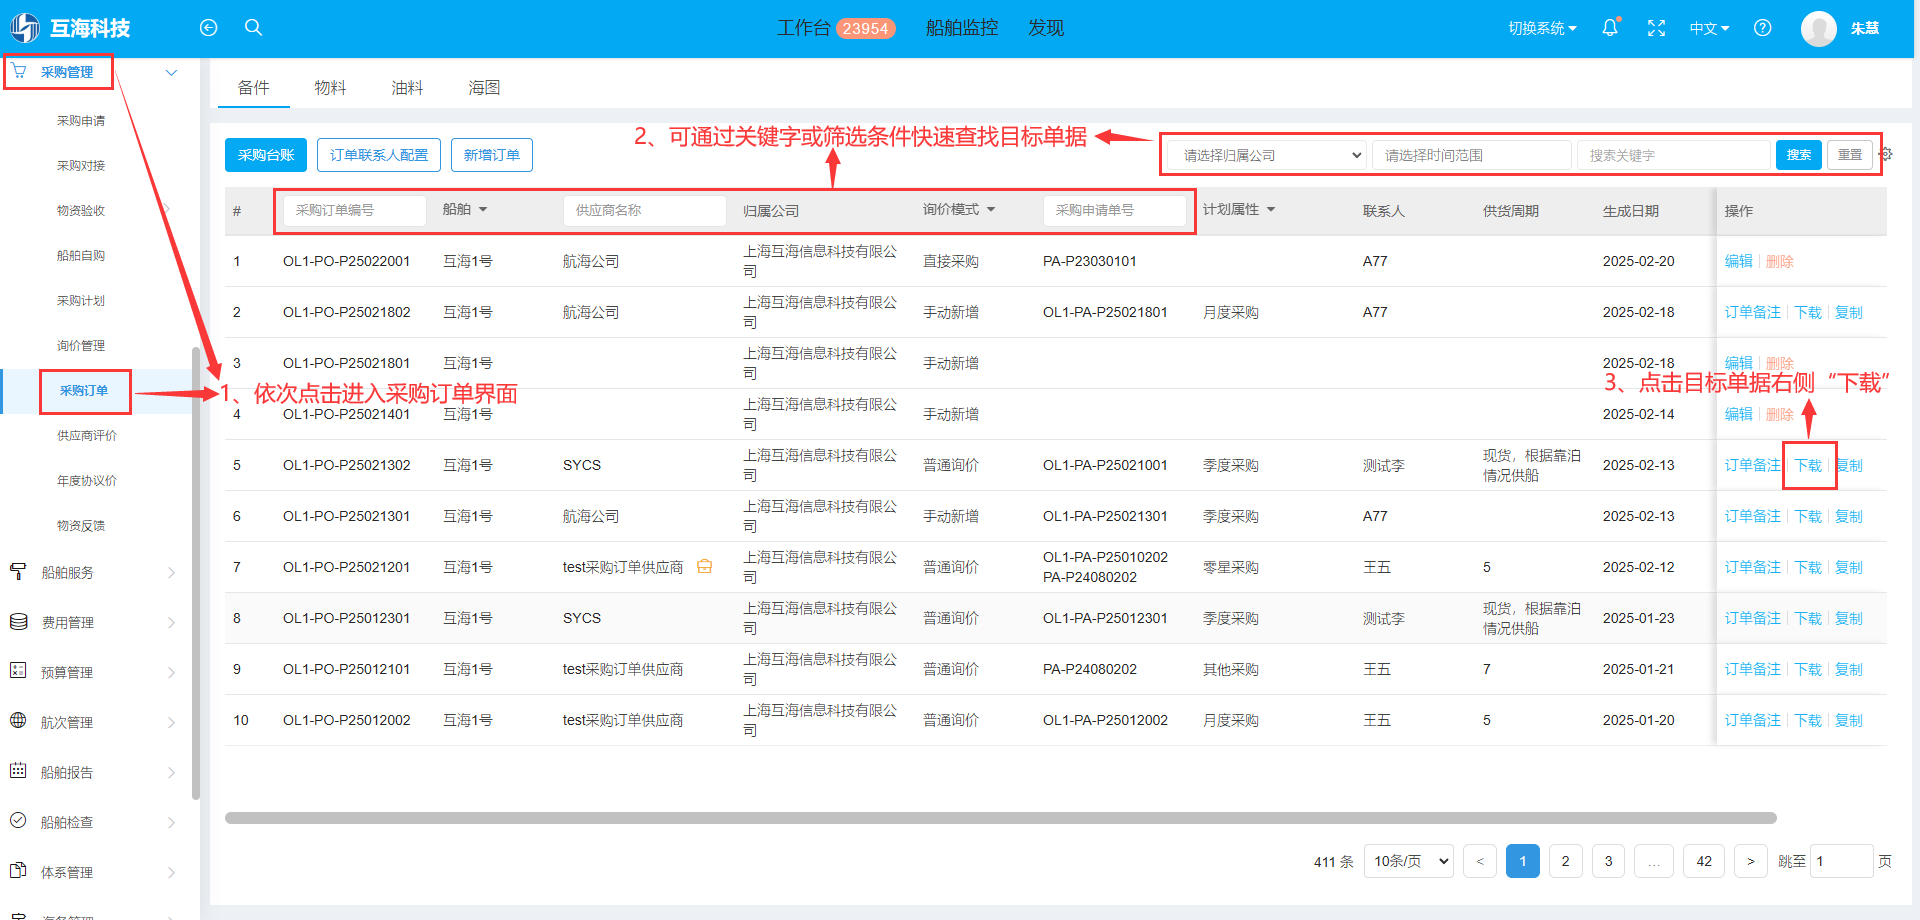Switch to the 海图 tab
Image resolution: width=1920 pixels, height=920 pixels.
pyautogui.click(x=484, y=88)
